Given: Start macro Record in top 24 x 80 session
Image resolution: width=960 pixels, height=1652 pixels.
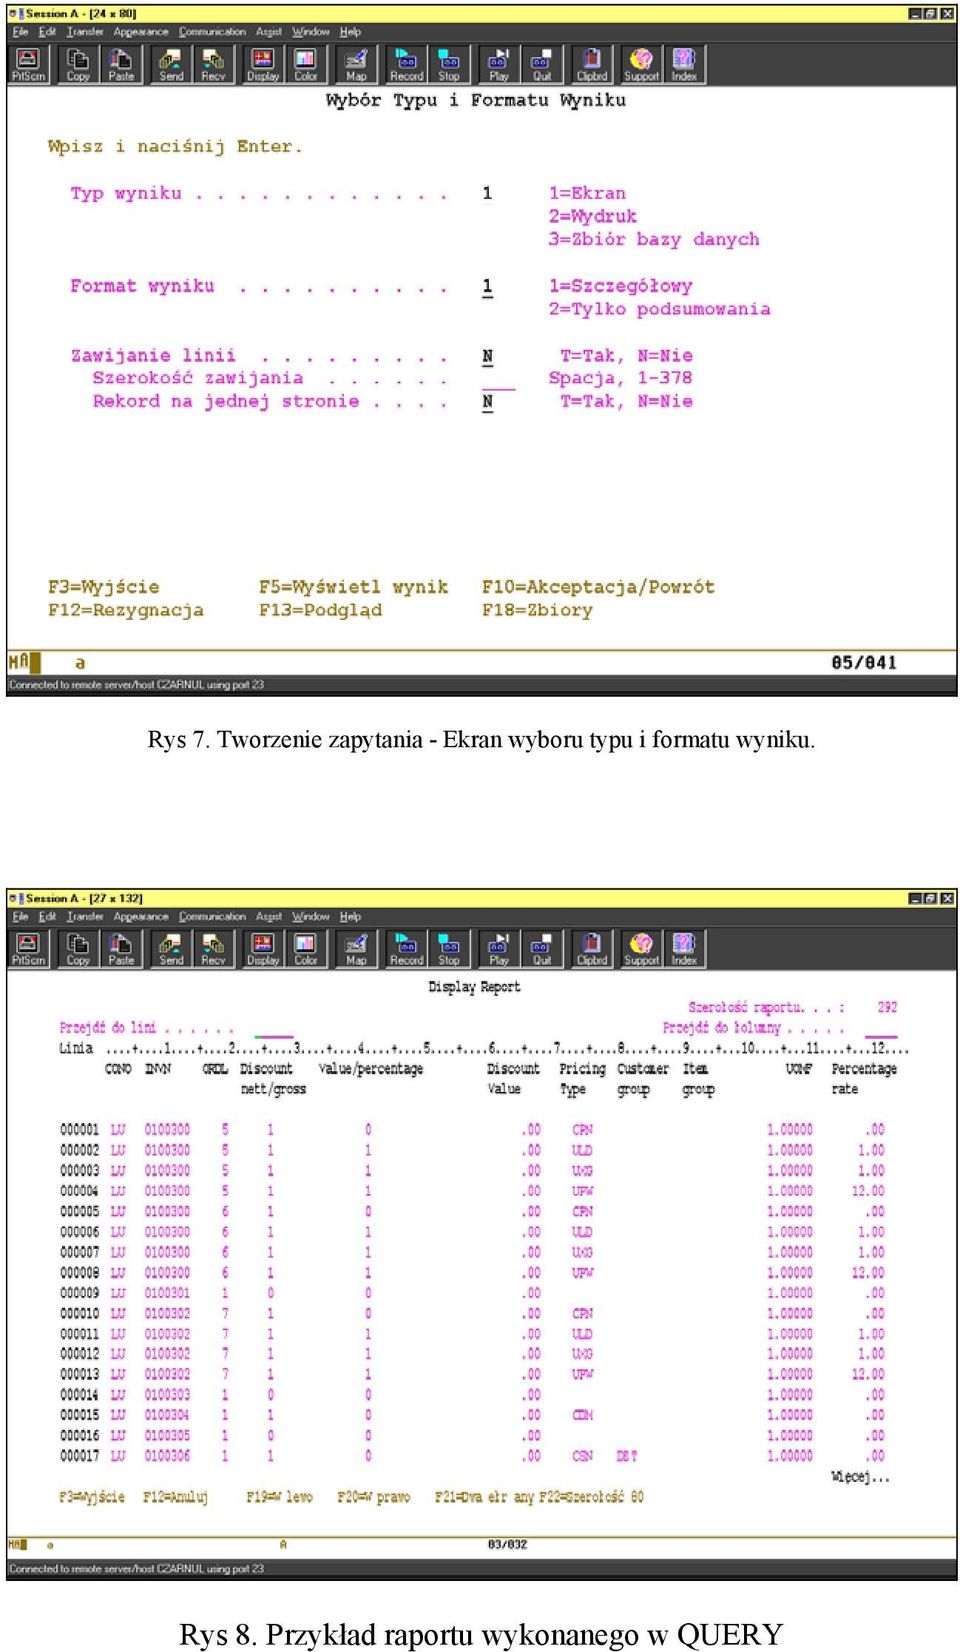Looking at the screenshot, I should pos(406,64).
